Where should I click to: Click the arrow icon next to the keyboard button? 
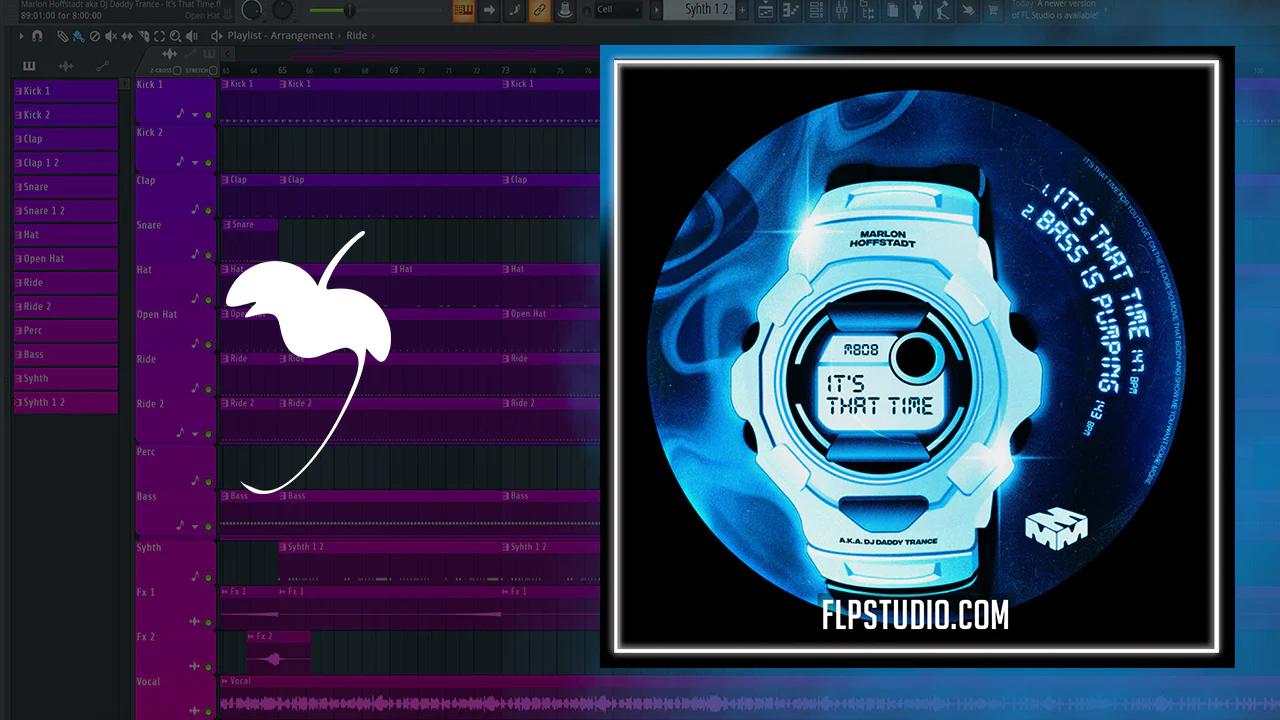coord(489,11)
